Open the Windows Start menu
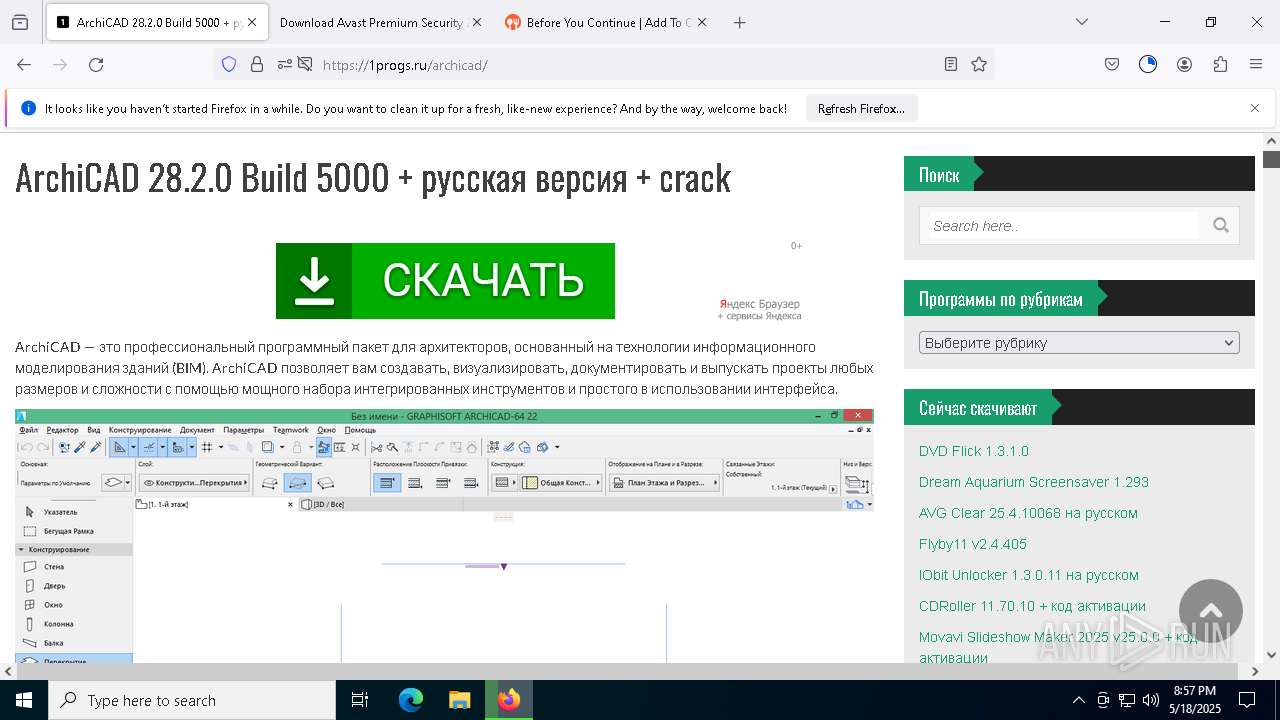1280x720 pixels. click(x=24, y=700)
